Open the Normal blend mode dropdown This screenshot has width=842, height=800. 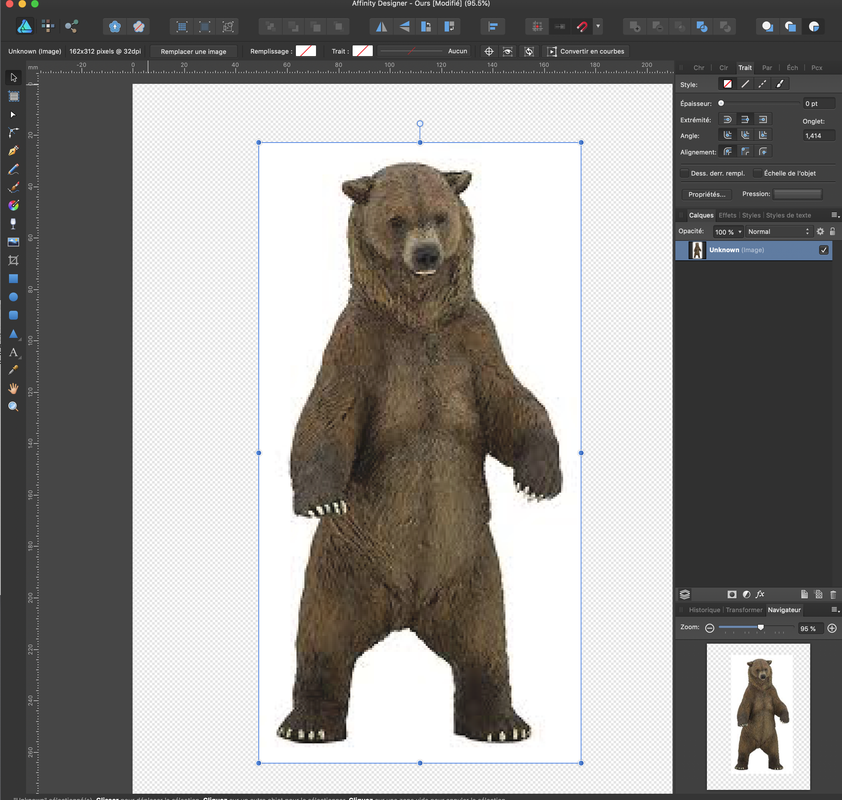778,231
